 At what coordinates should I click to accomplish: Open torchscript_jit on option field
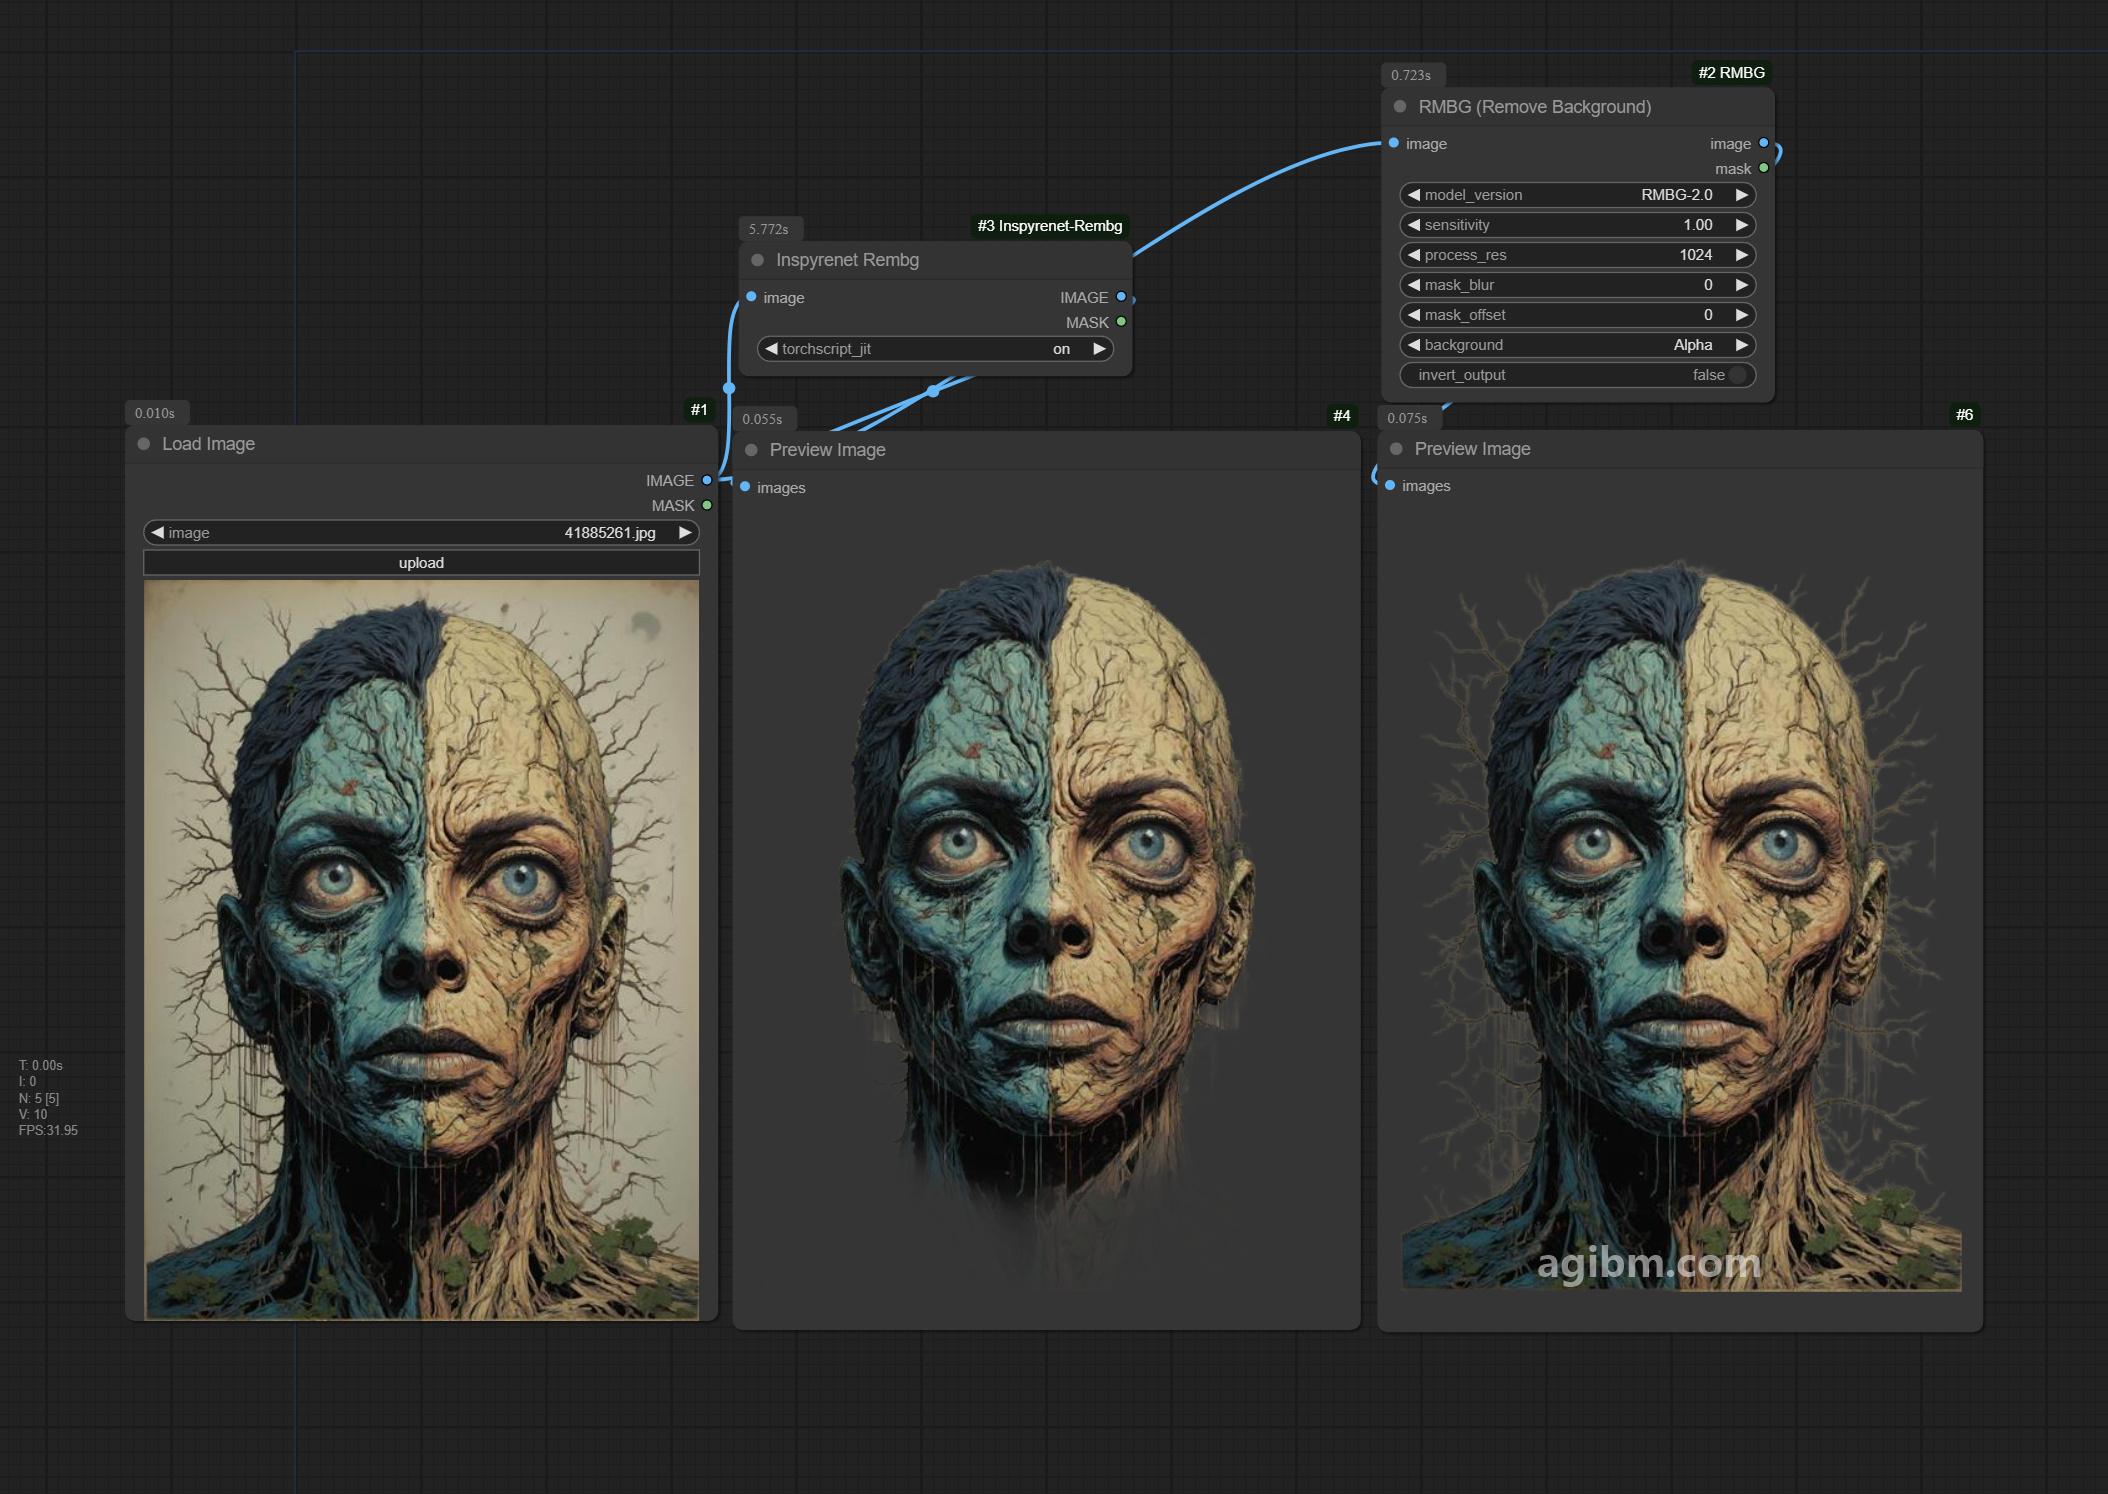pos(935,349)
